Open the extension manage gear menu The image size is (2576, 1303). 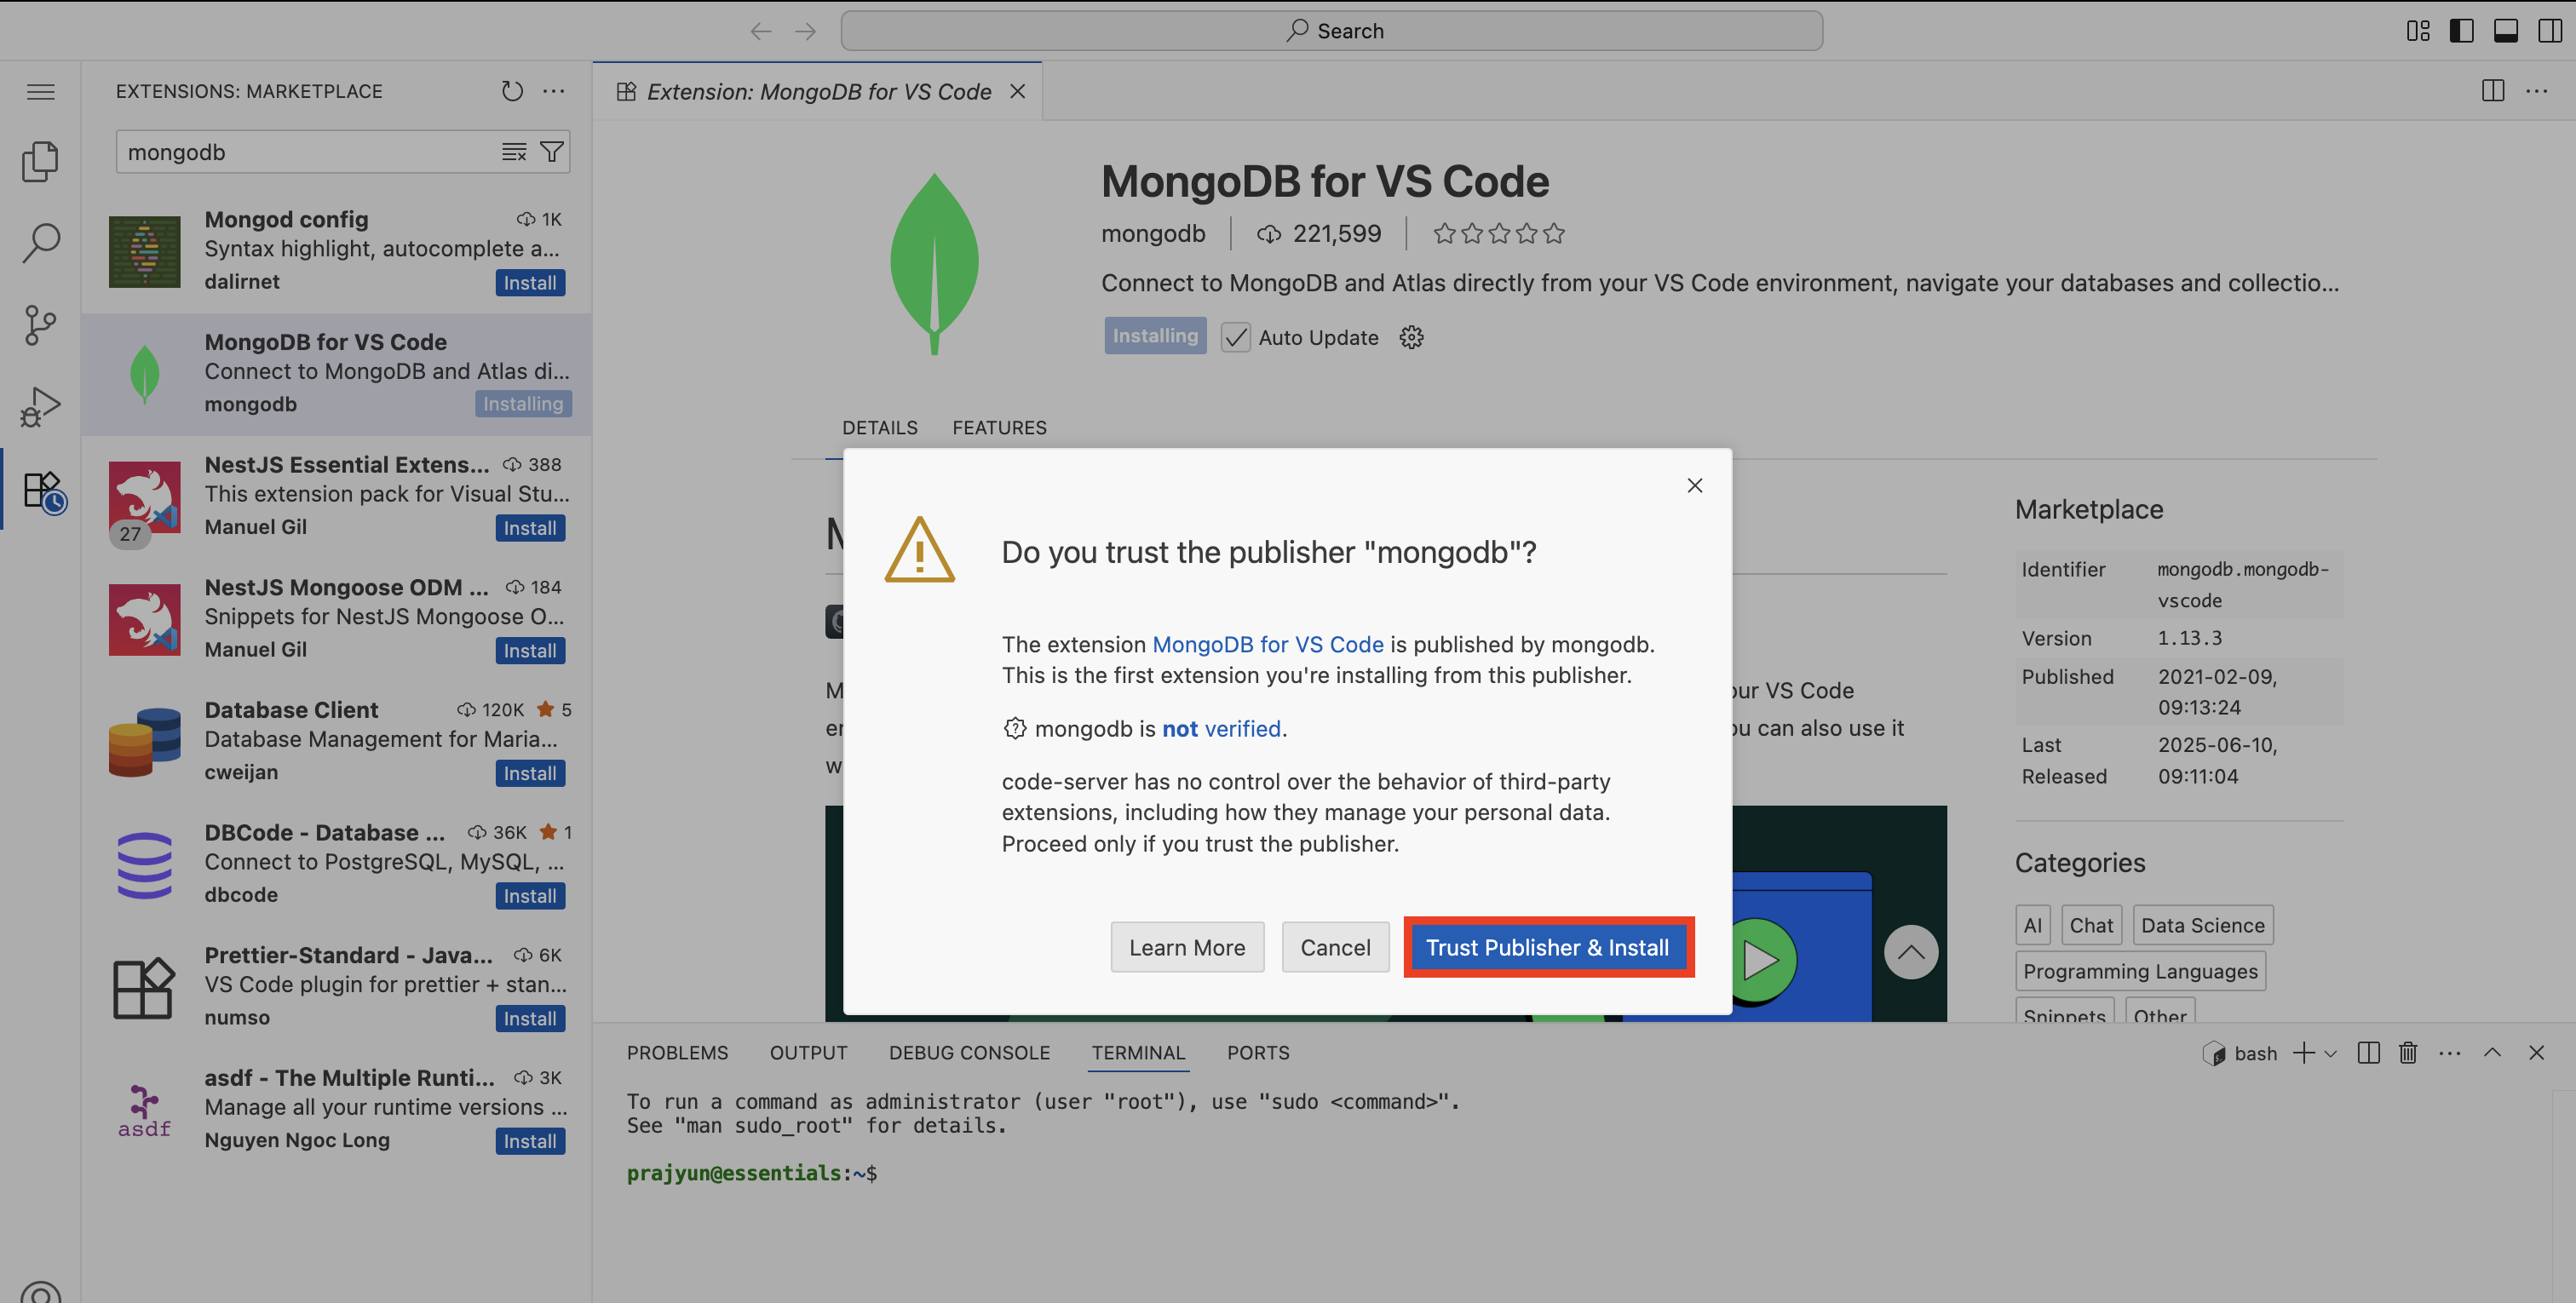[1411, 337]
